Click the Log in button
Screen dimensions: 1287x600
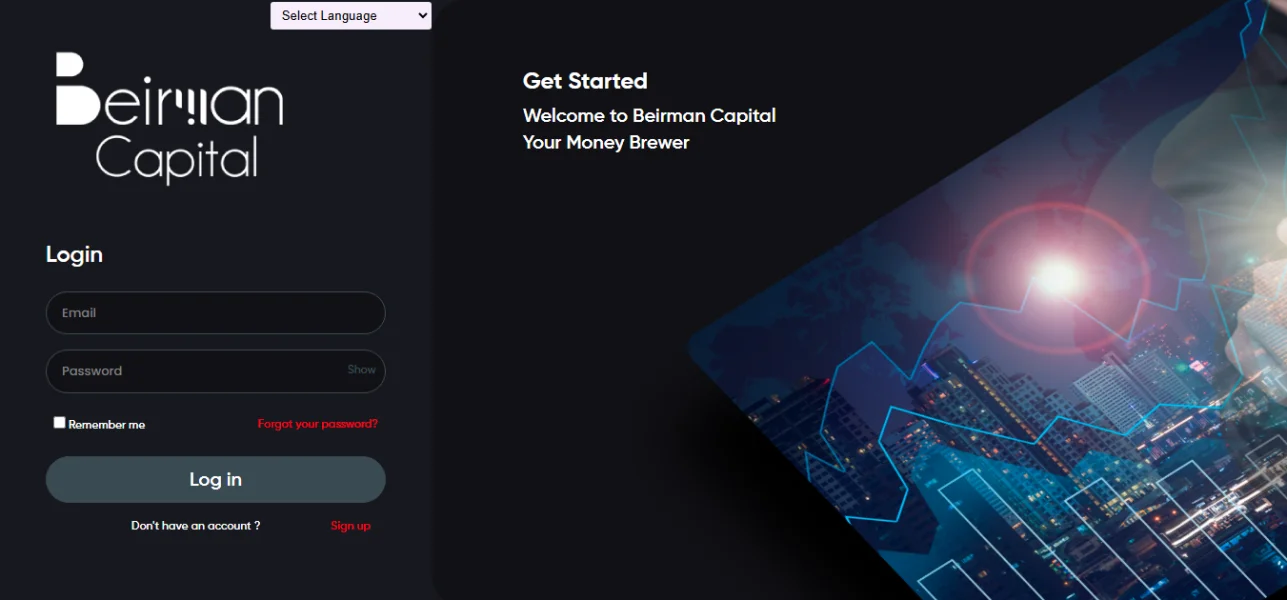[x=216, y=480]
